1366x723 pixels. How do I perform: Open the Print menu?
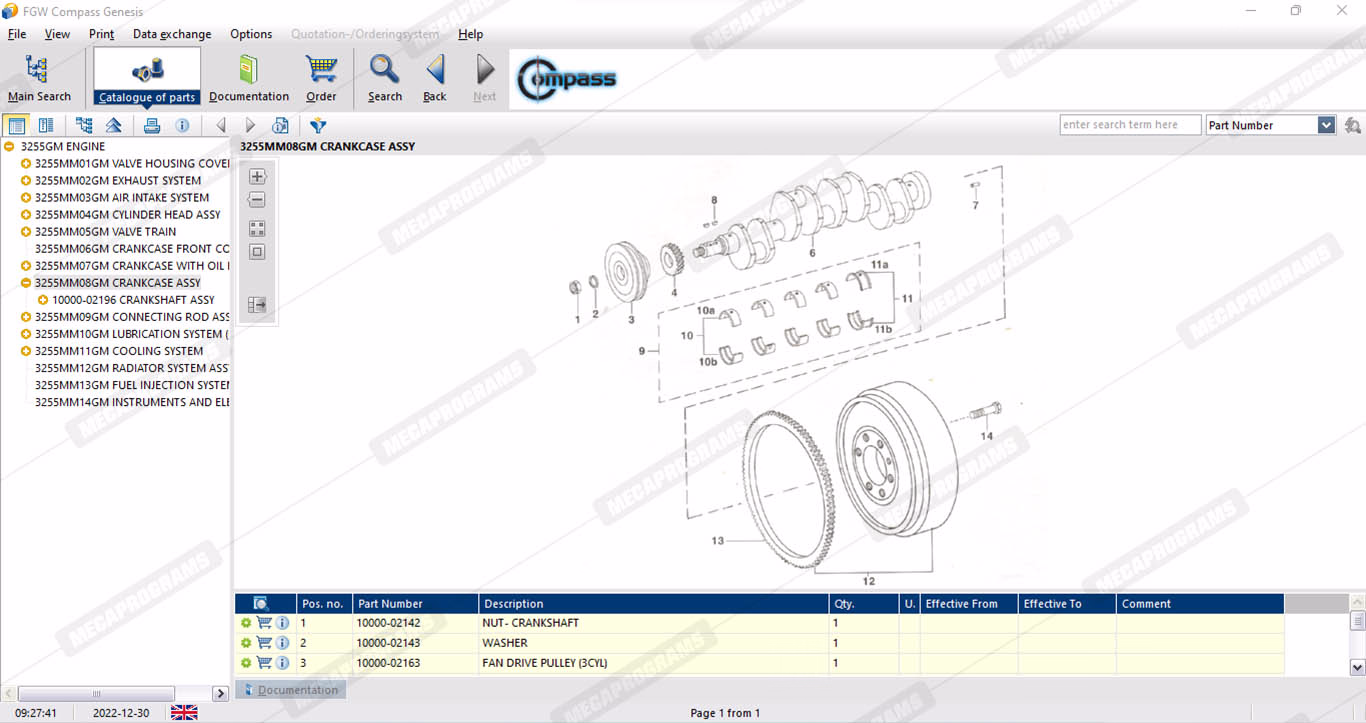click(x=102, y=34)
